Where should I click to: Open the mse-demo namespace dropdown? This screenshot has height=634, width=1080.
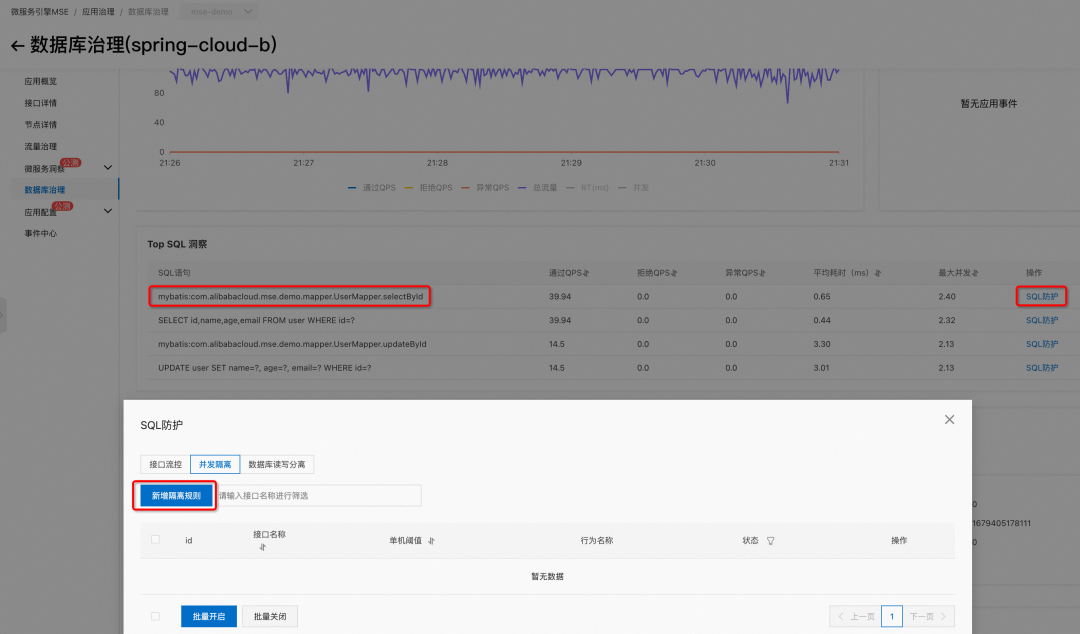coord(219,12)
